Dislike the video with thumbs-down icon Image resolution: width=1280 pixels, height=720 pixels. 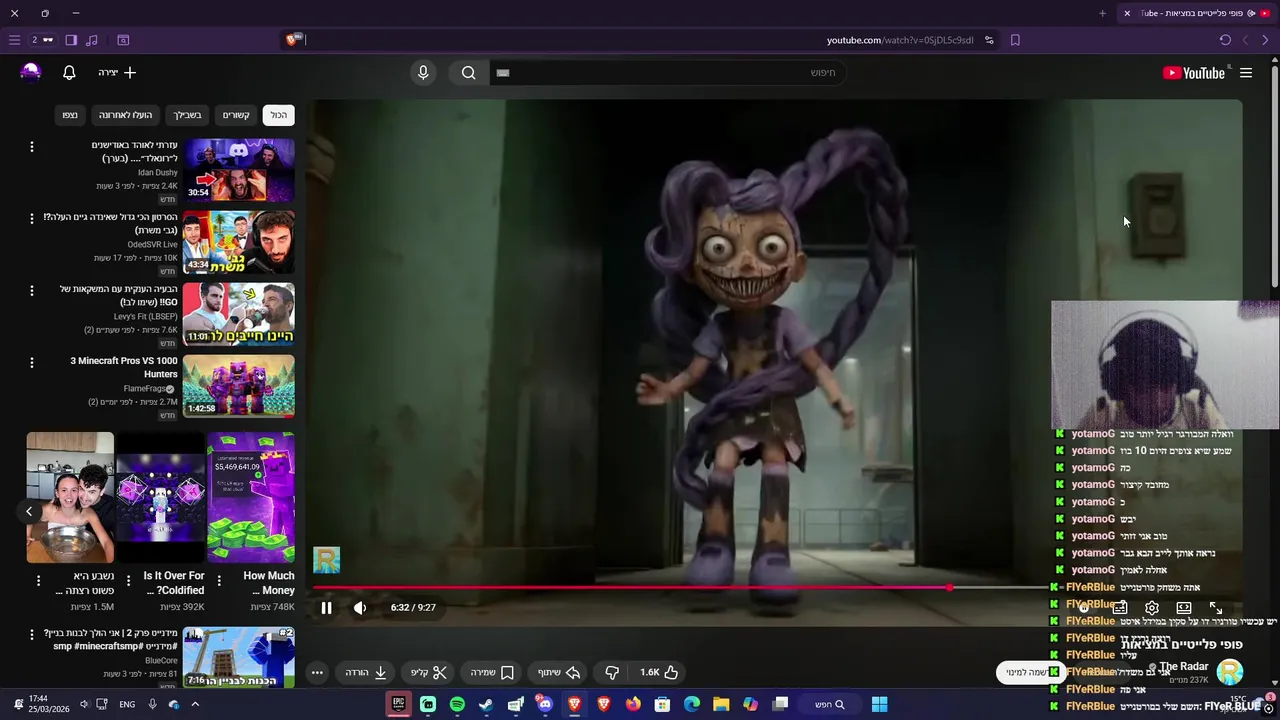point(612,672)
